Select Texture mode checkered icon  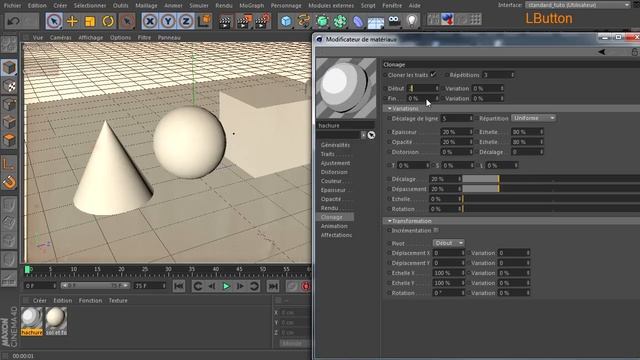pyautogui.click(x=9, y=86)
